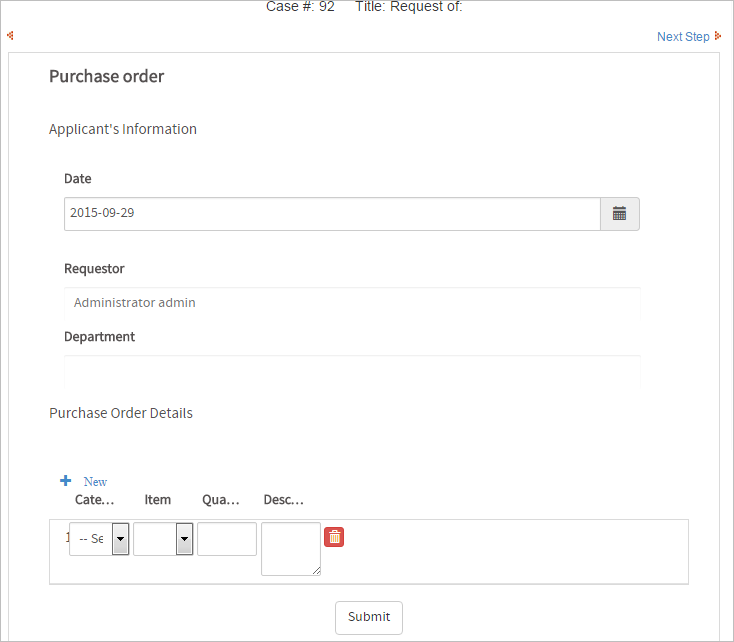
Task: Click the Date input field
Action: 332,214
